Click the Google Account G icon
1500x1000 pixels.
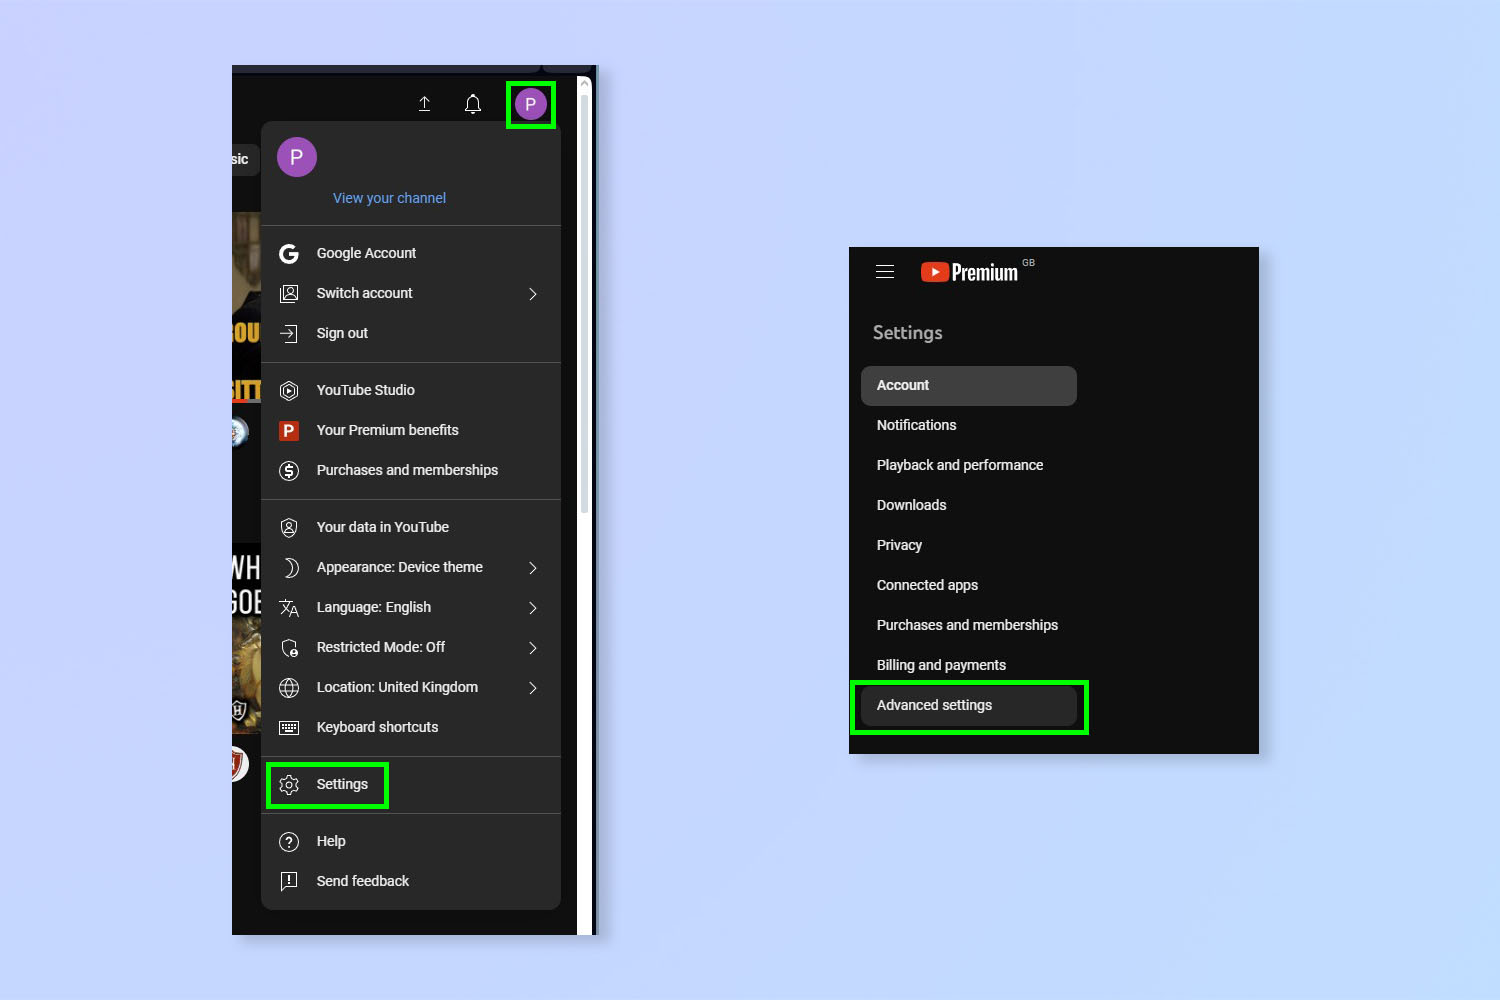point(289,254)
